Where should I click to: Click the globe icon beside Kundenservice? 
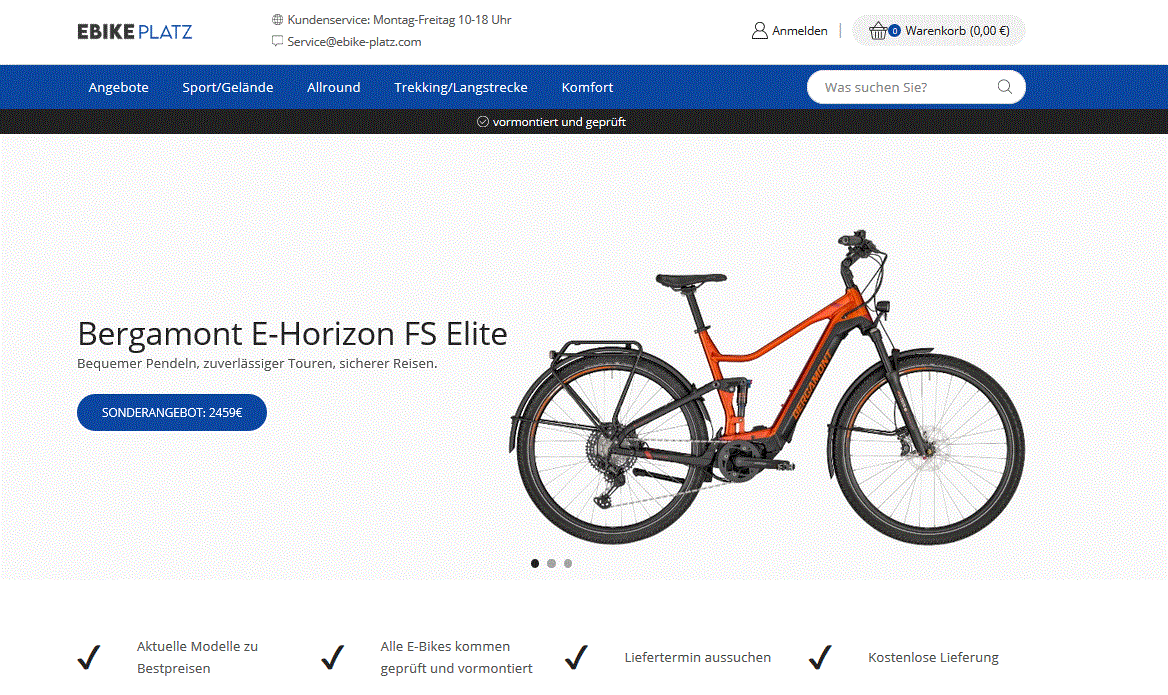point(277,19)
